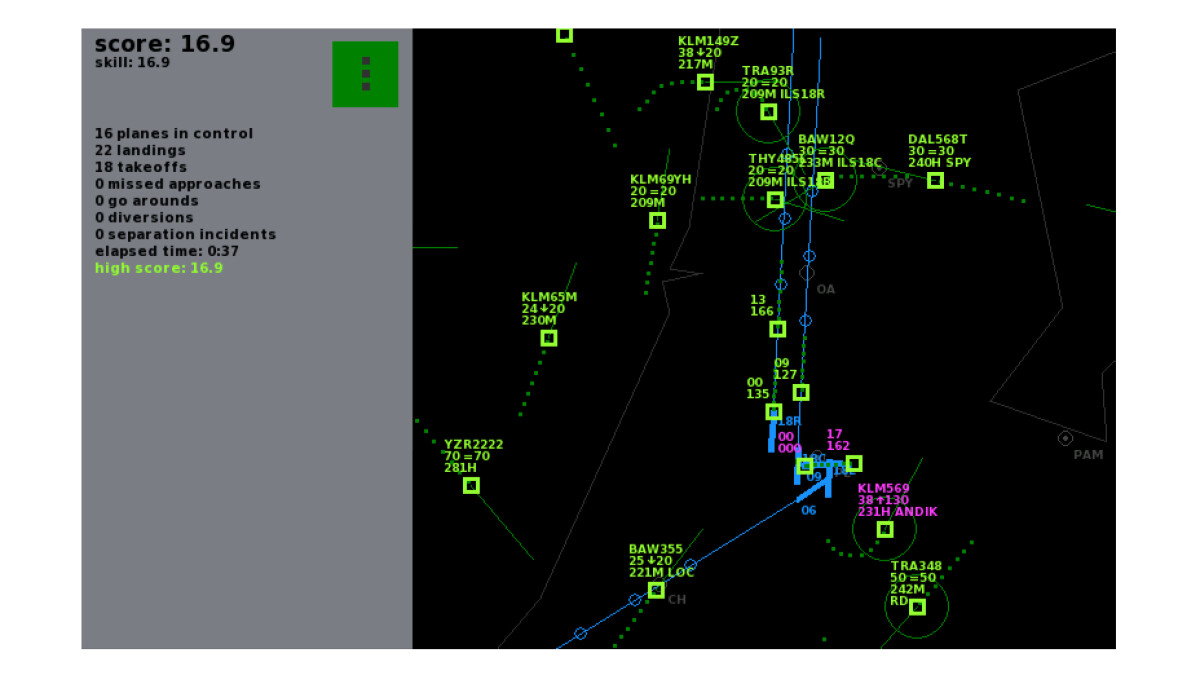Screen dimensions: 1200x675
Task: Select the DAL568T aircraft near SPY
Action: pos(935,181)
